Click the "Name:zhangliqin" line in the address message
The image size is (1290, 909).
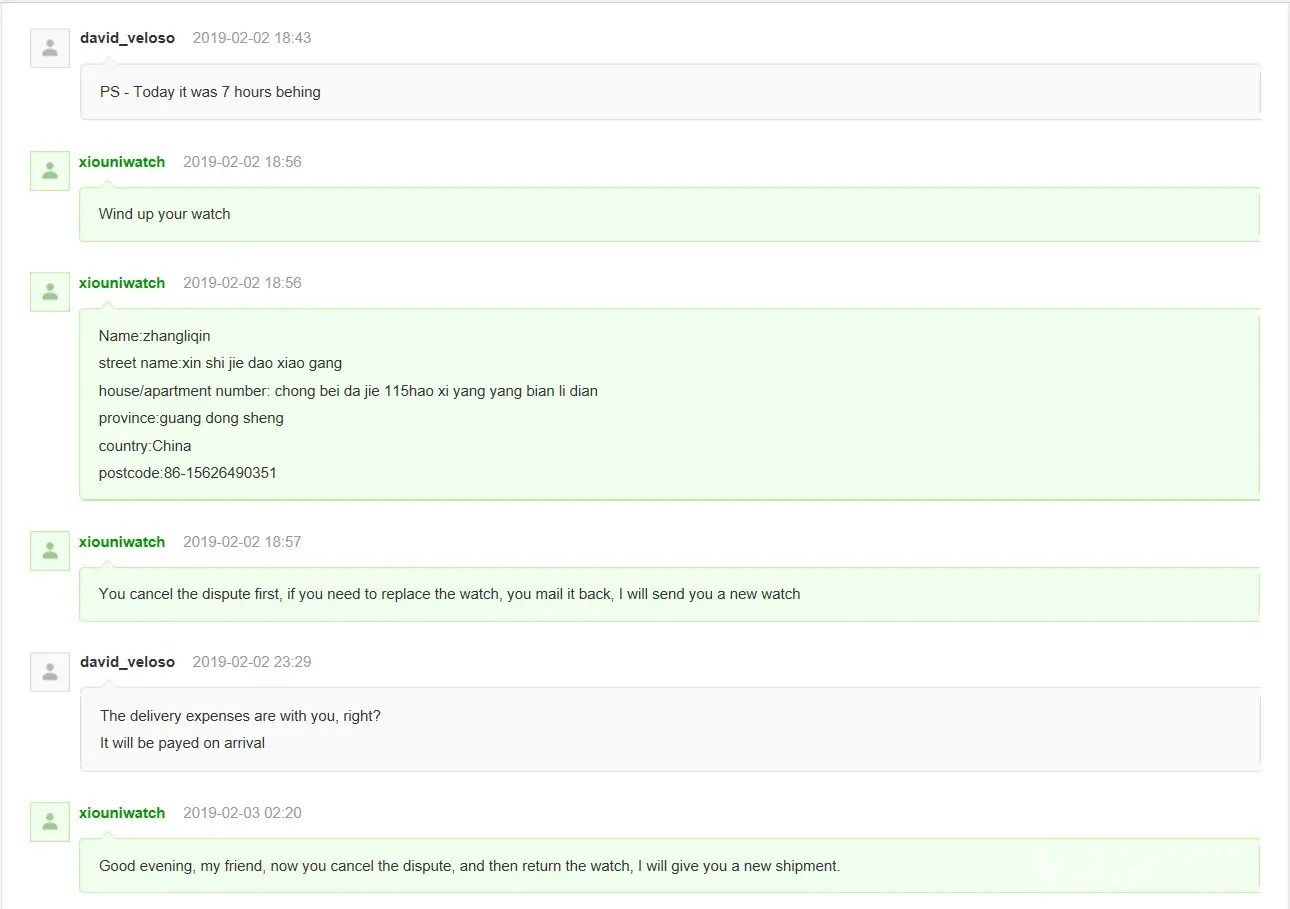(154, 336)
